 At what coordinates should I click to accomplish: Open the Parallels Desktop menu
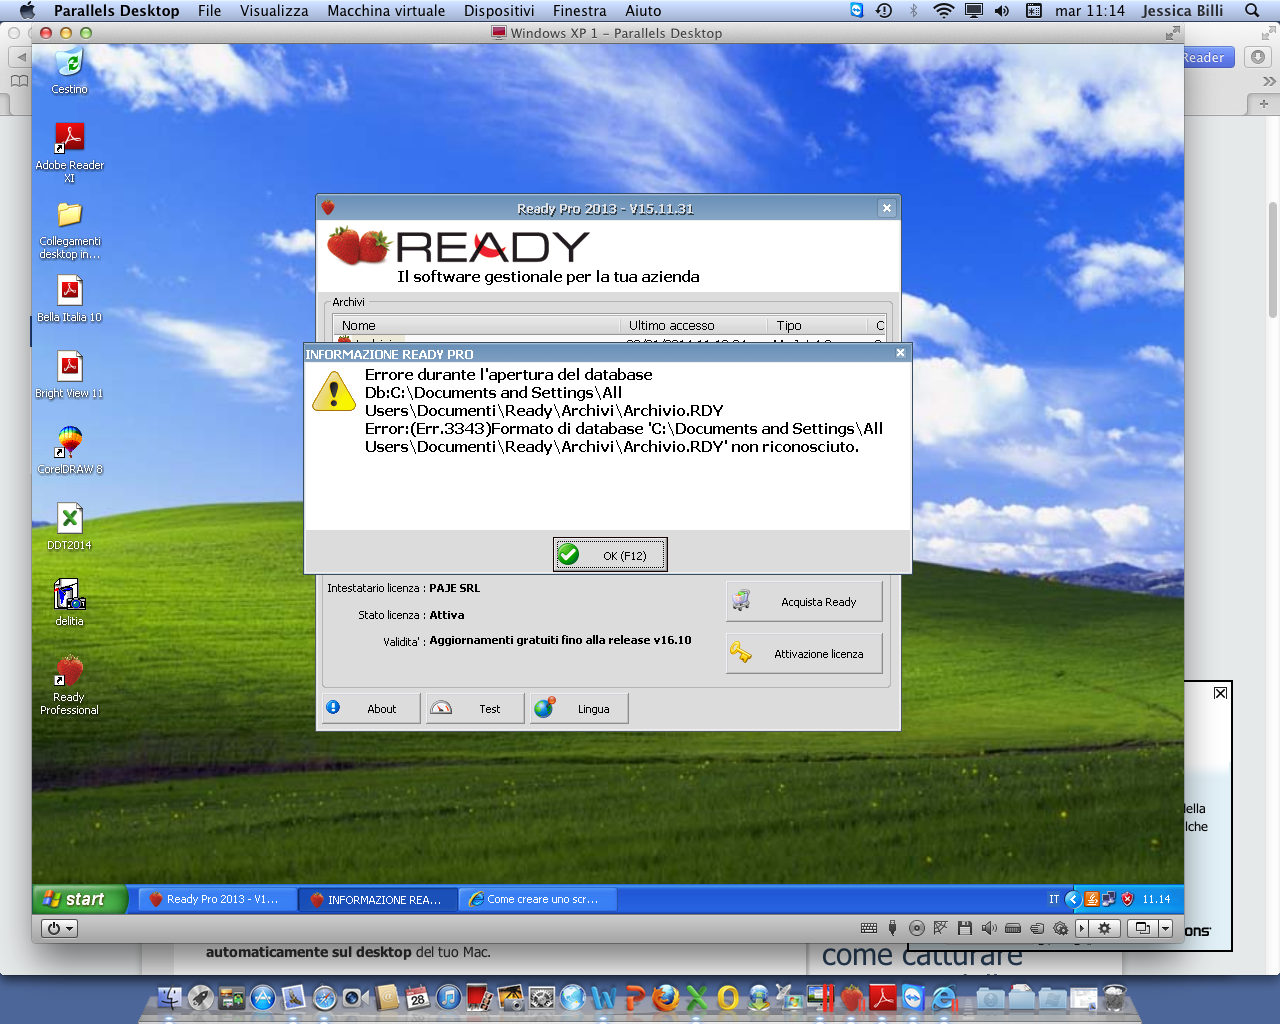117,11
